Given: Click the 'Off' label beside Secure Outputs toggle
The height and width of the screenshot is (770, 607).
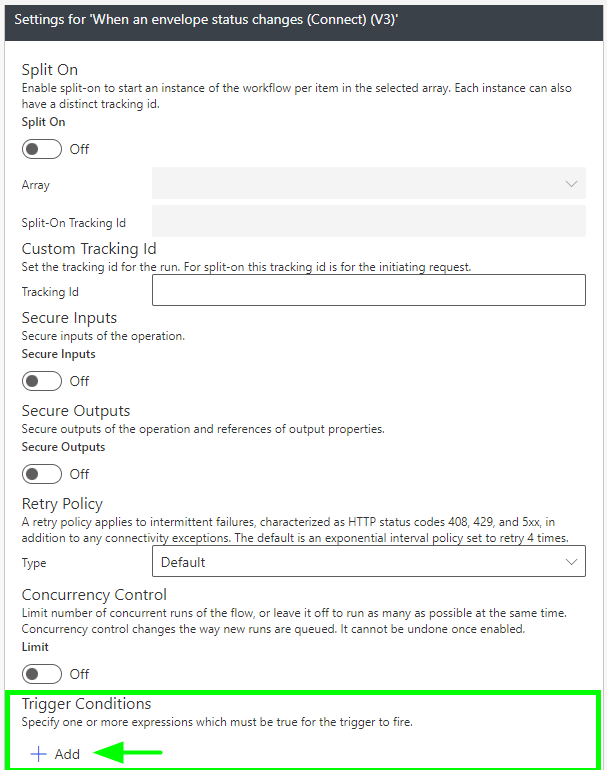Looking at the screenshot, I should tap(79, 473).
